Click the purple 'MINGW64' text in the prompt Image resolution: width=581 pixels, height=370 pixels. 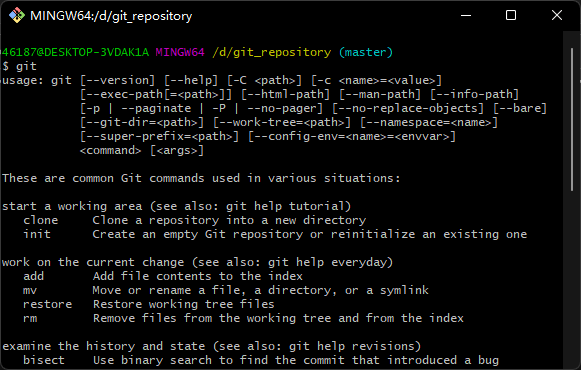(180, 52)
